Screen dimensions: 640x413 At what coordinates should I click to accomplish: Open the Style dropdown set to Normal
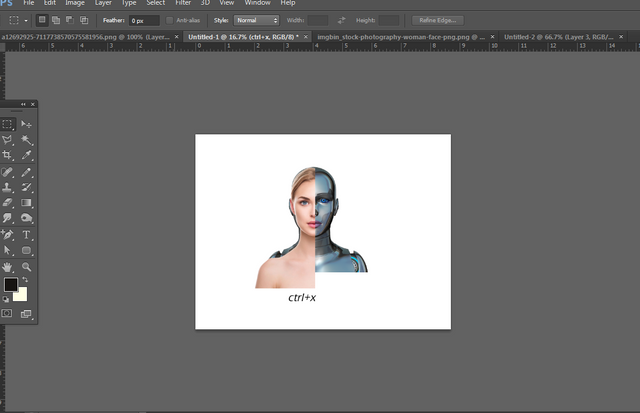[256, 20]
